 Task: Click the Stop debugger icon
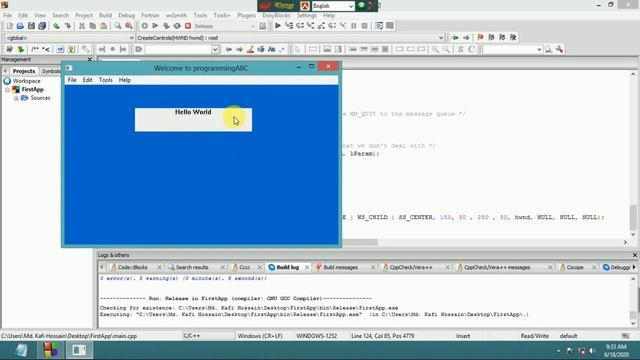point(364,26)
